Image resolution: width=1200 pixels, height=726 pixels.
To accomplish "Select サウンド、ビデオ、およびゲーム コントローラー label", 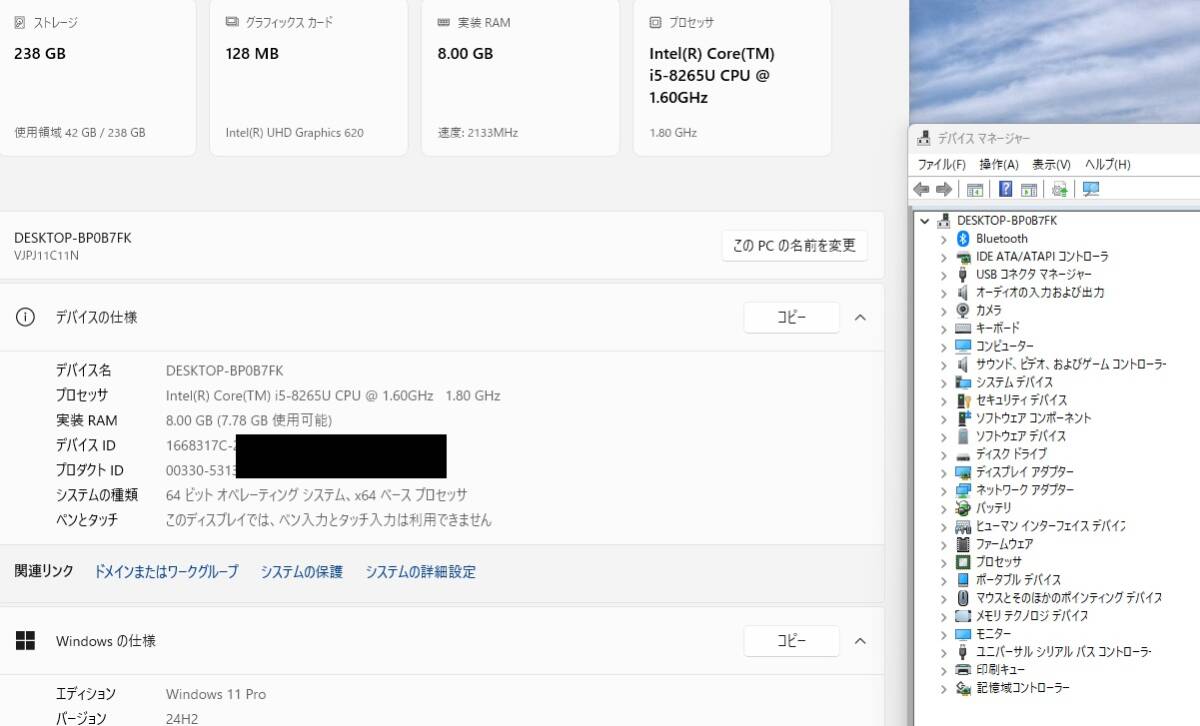I will 1071,364.
